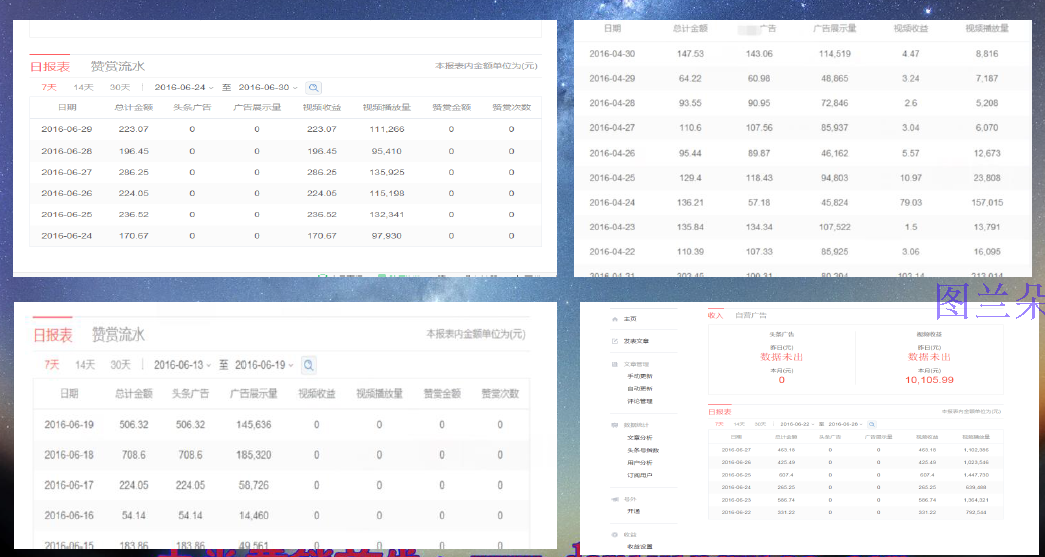Image resolution: width=1045 pixels, height=557 pixels.
Task: Choose 7天 filter beside 2016-06-13 date
Action: 52,364
